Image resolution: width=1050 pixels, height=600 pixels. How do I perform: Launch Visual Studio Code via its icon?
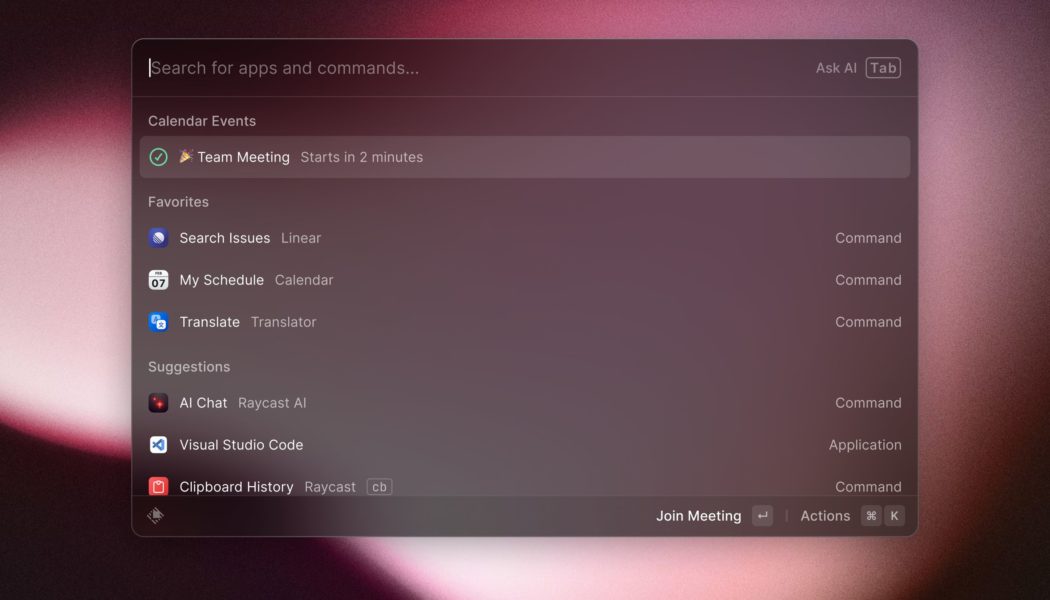click(159, 445)
